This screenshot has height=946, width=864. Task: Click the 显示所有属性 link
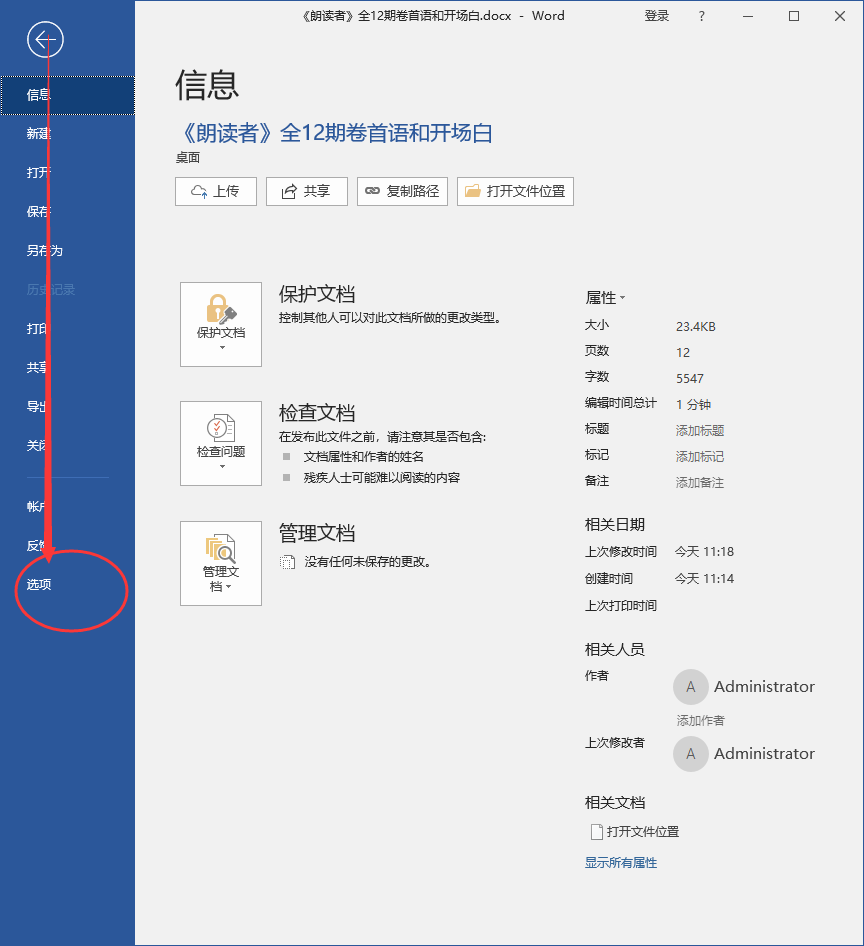619,861
